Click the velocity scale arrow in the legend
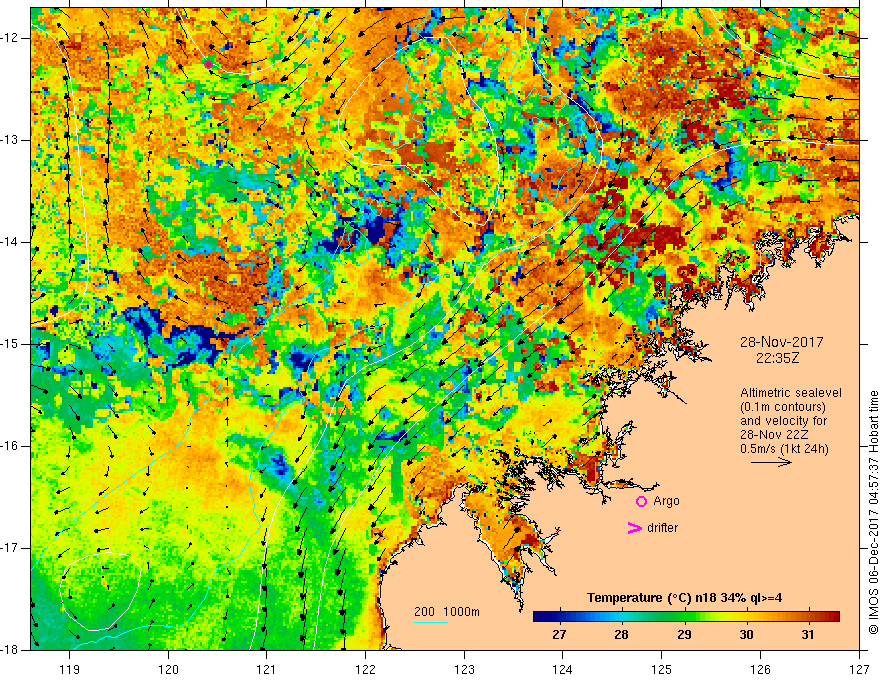The height and width of the screenshot is (680, 880). point(771,462)
